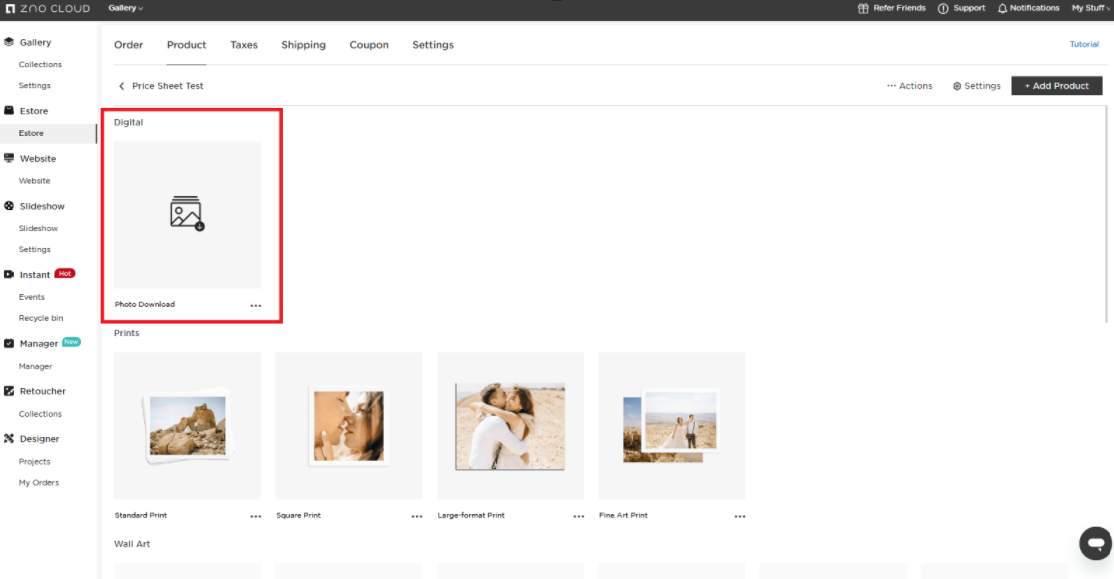1114x579 pixels.
Task: Click the Support help icon
Action: pyautogui.click(x=943, y=8)
